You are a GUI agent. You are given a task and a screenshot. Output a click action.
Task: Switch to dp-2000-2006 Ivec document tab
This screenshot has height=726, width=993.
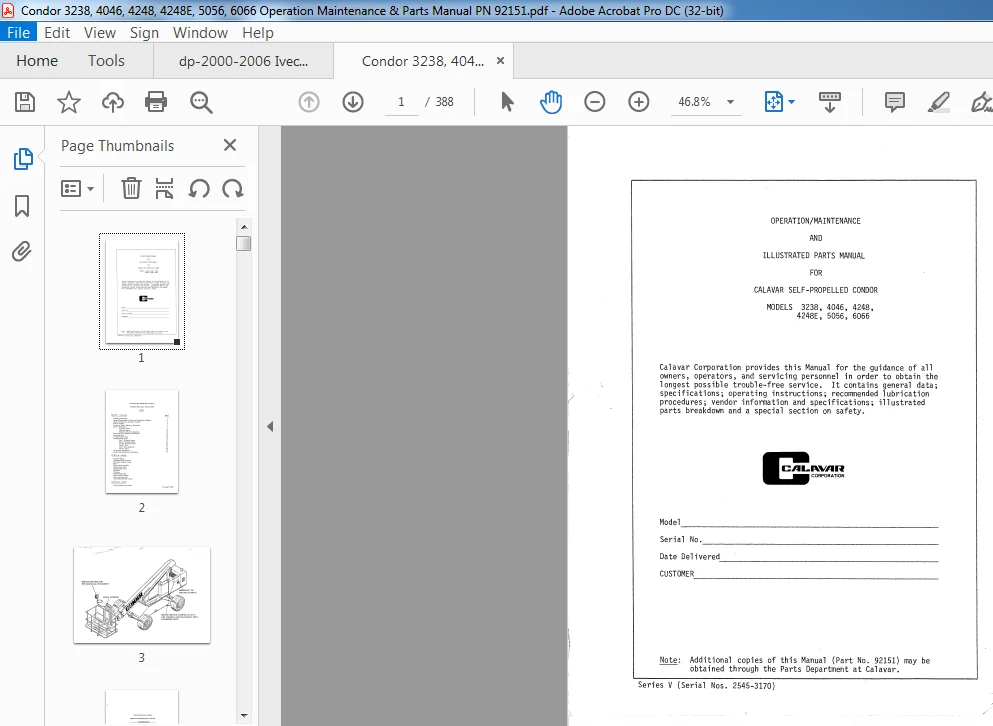coord(244,61)
